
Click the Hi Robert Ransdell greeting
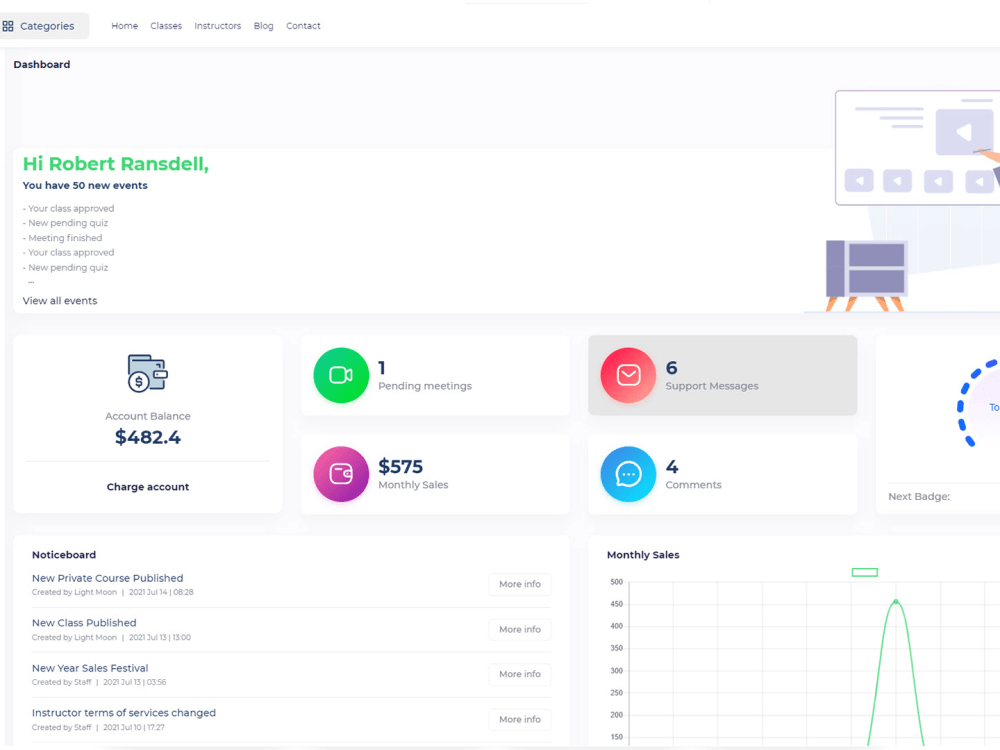[115, 164]
